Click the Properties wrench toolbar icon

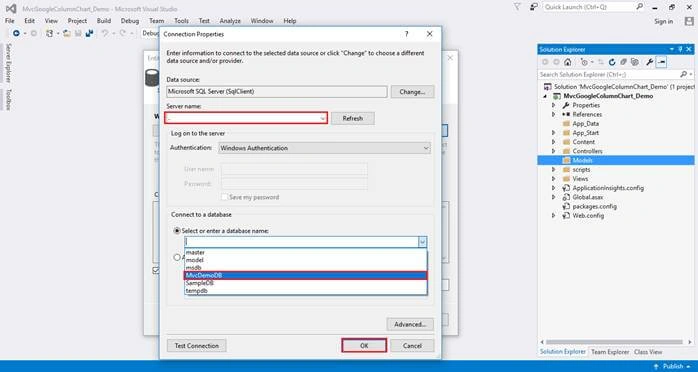click(649, 62)
